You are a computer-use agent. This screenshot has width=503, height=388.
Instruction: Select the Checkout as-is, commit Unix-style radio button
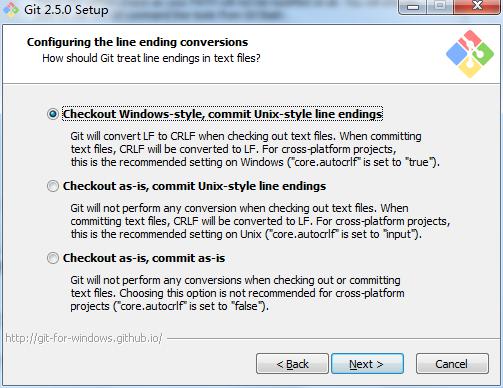pos(53,186)
